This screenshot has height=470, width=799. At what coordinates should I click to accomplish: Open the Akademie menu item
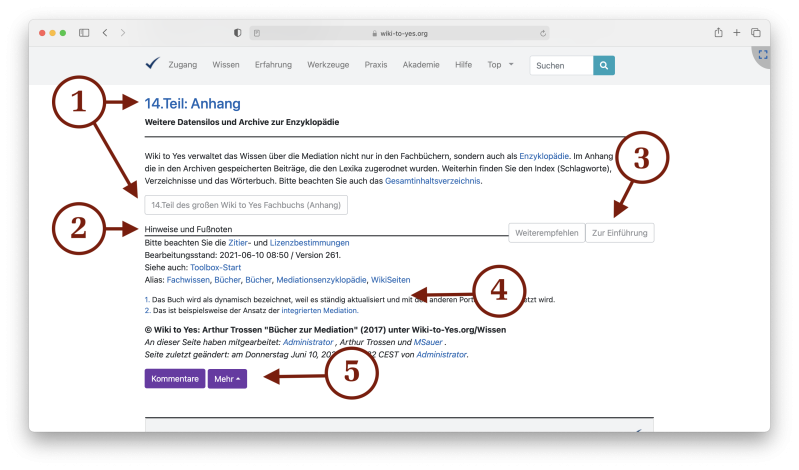[x=420, y=65]
